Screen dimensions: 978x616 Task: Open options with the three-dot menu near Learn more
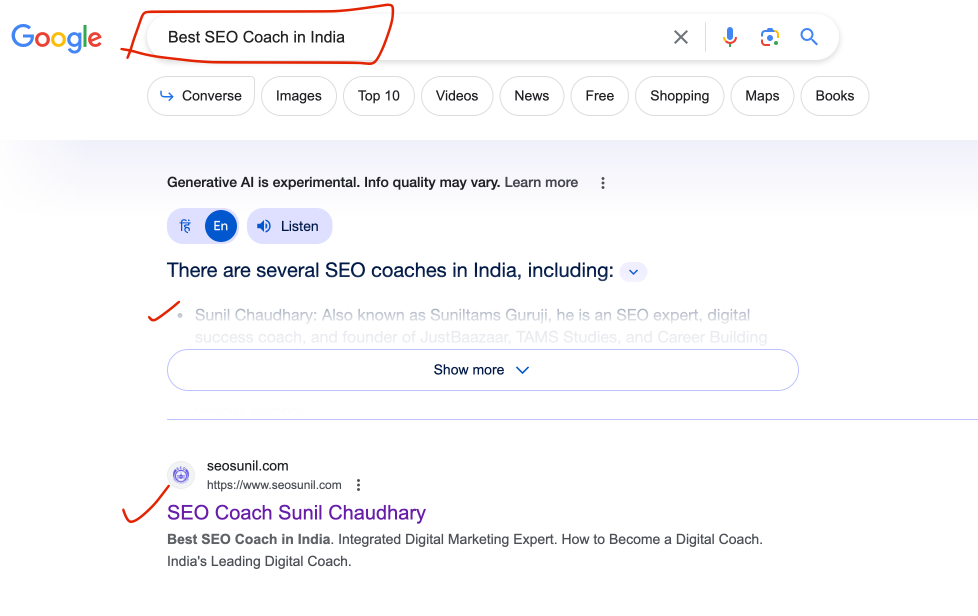tap(603, 182)
